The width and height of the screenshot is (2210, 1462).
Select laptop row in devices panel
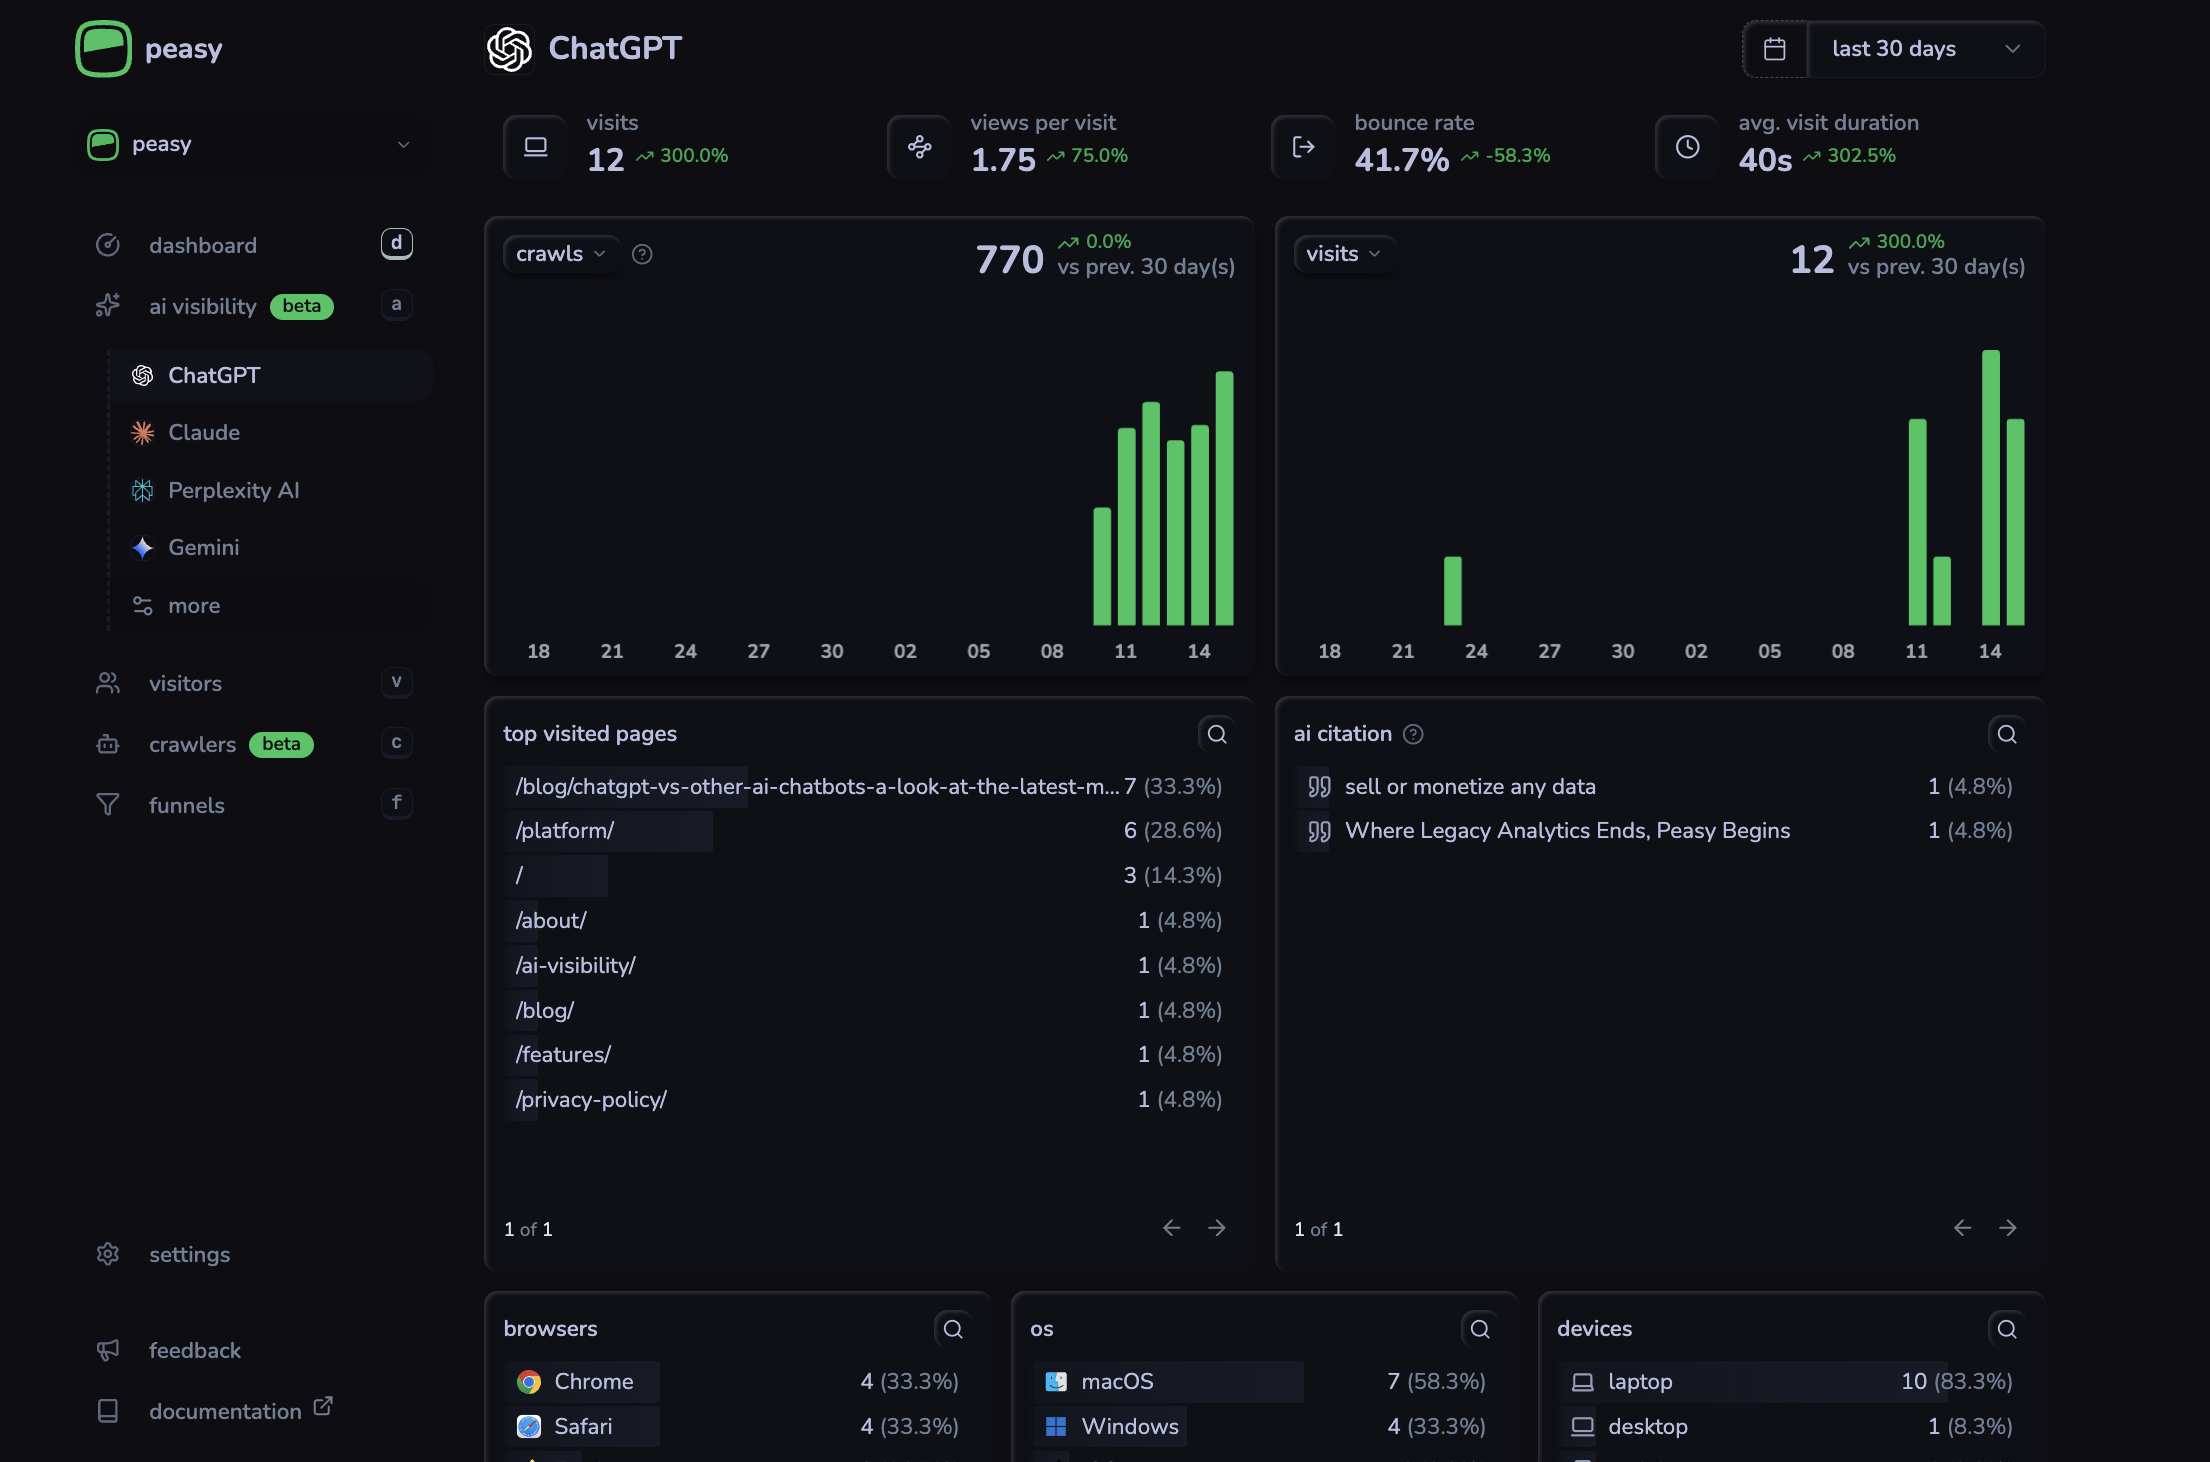(1791, 1382)
